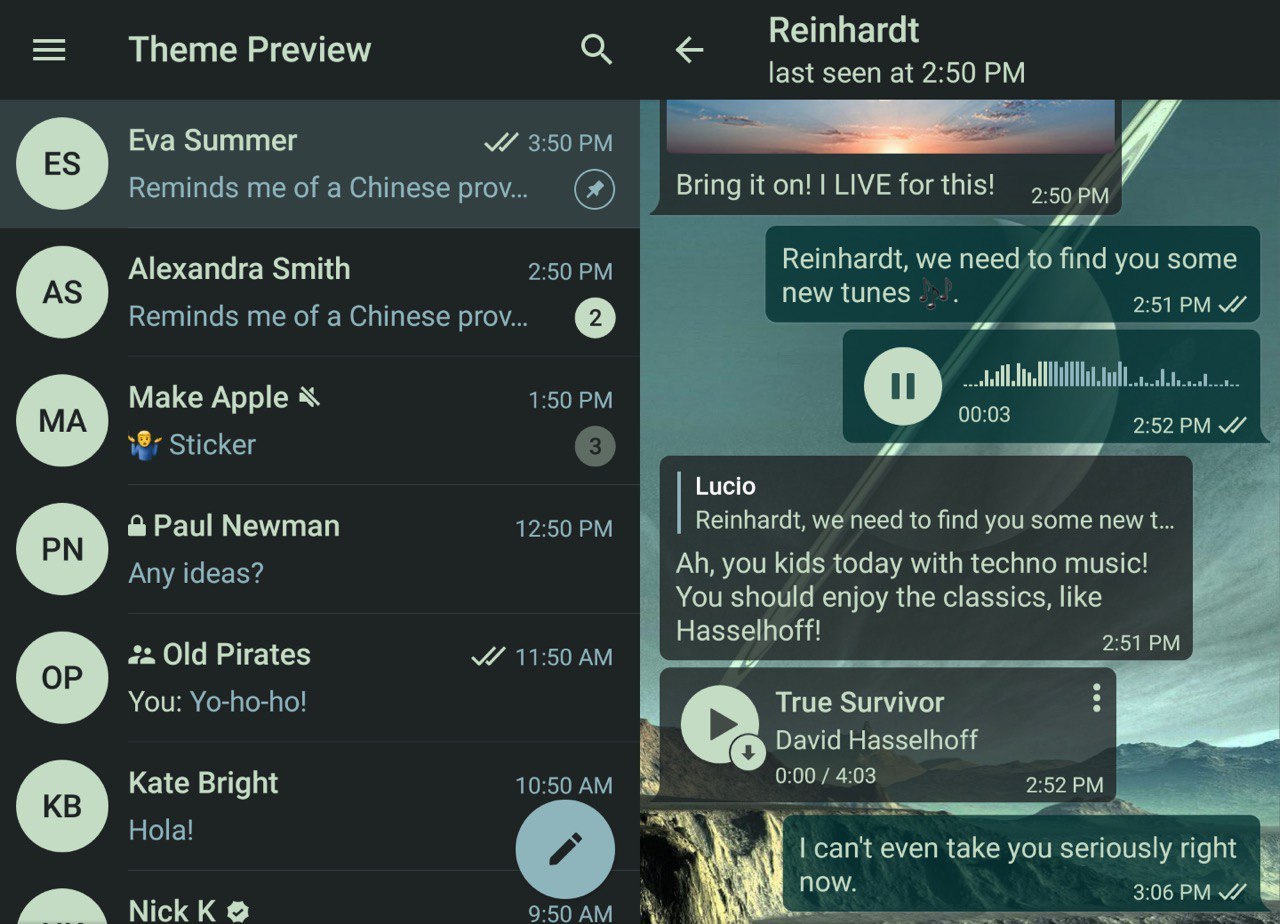
Task: Click the 10:50 AM timestamp on Kate Bright
Action: 564,786
